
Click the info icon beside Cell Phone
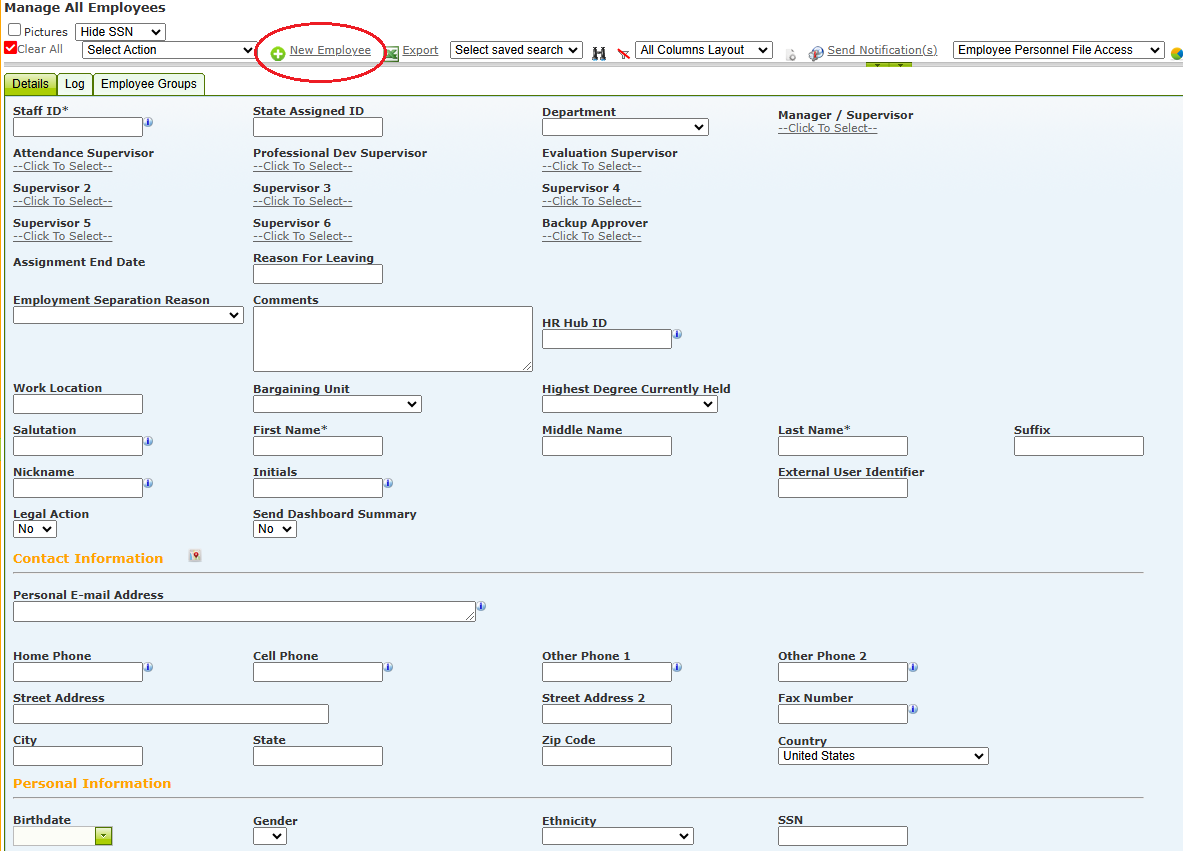pos(389,667)
